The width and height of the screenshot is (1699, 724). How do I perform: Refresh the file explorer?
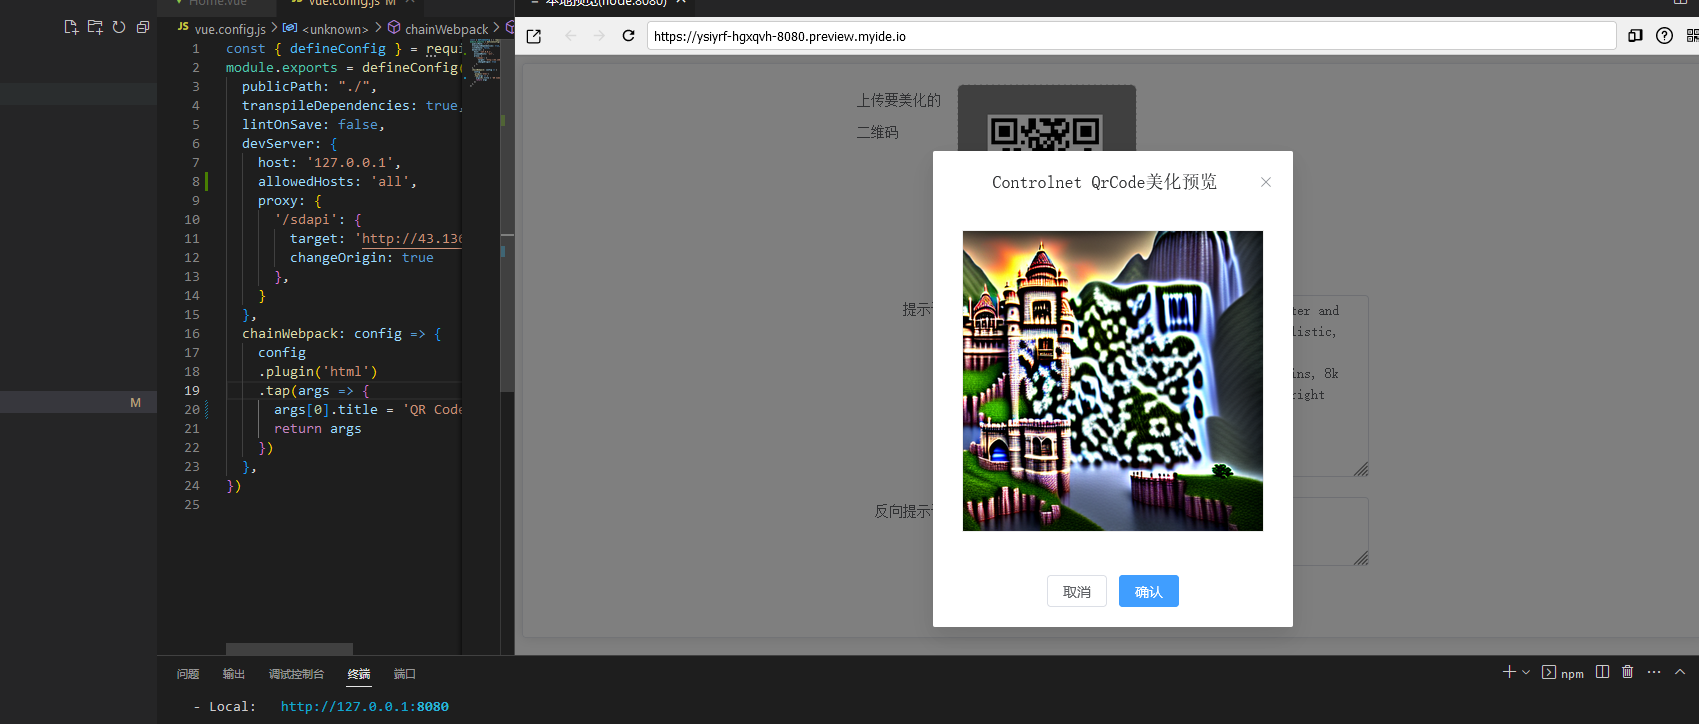pos(119,27)
